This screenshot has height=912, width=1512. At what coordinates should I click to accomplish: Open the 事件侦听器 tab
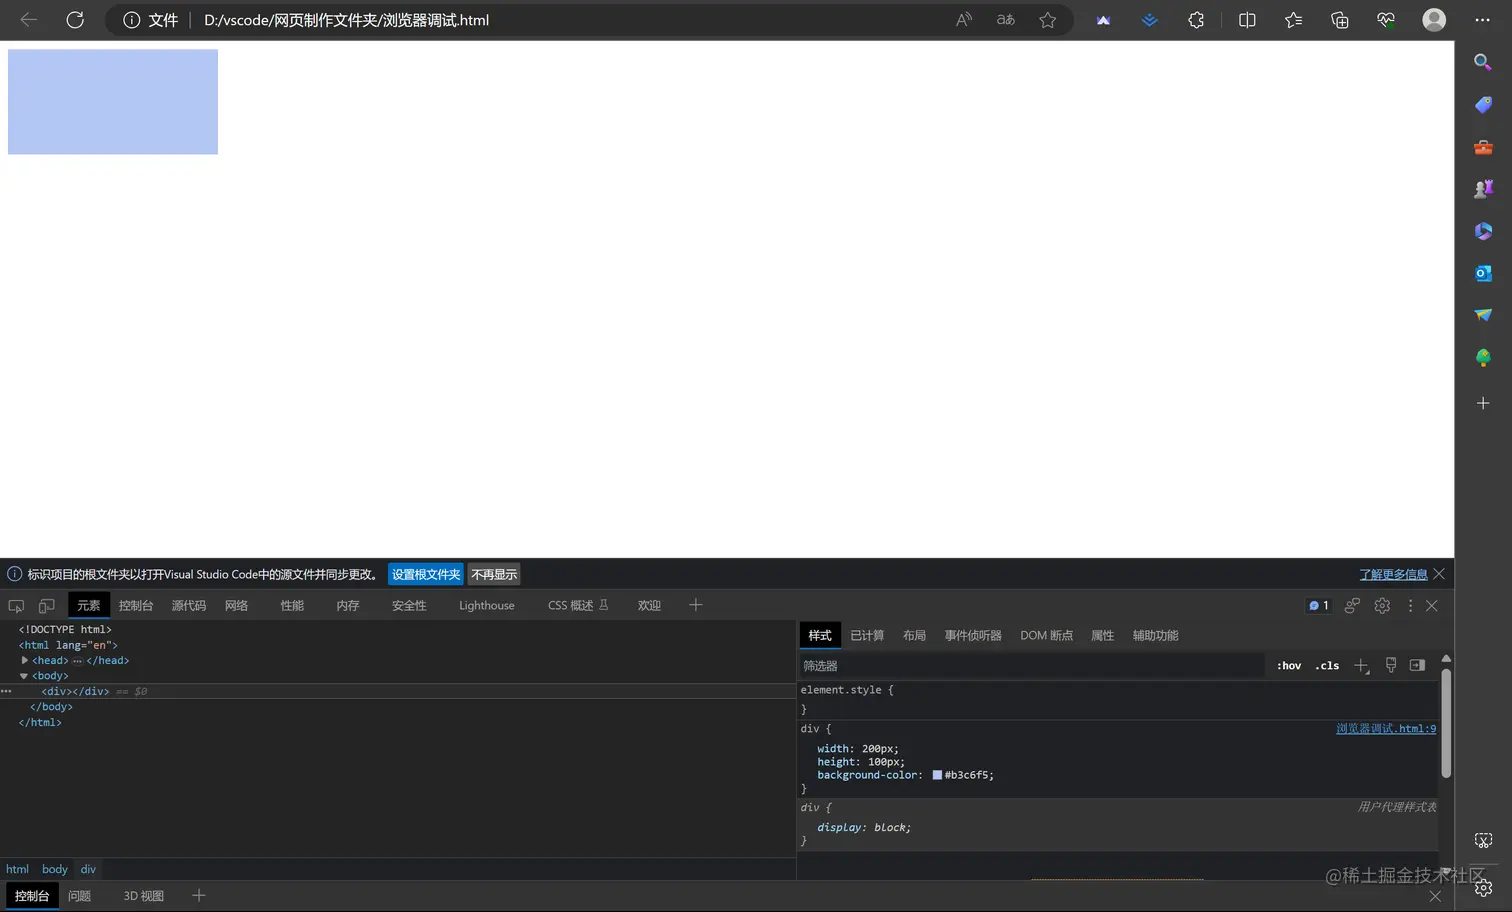pyautogui.click(x=973, y=636)
